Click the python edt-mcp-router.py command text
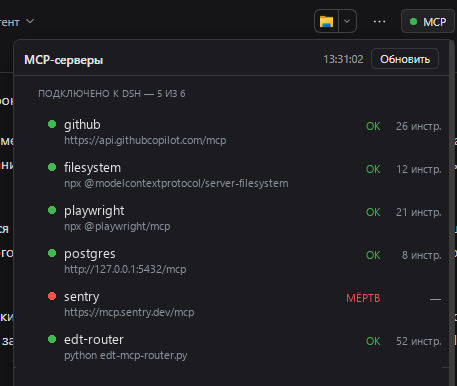The width and height of the screenshot is (457, 386). point(126,356)
